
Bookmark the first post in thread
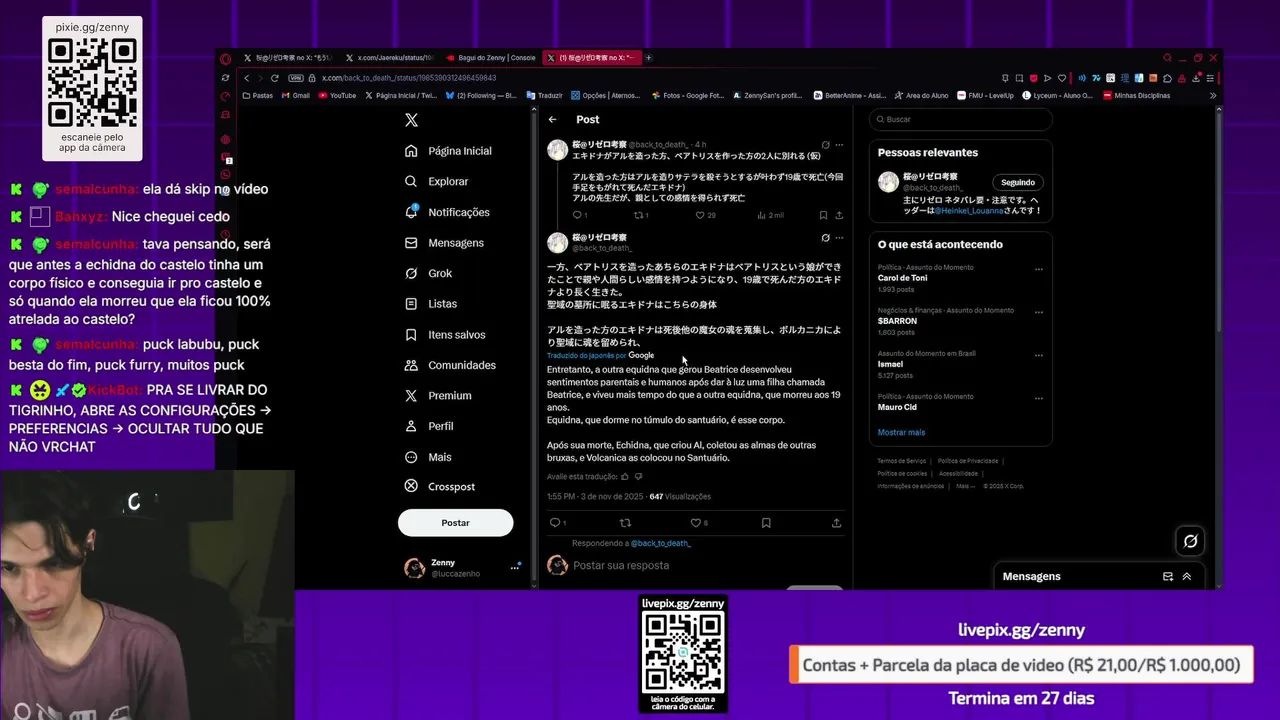(823, 215)
